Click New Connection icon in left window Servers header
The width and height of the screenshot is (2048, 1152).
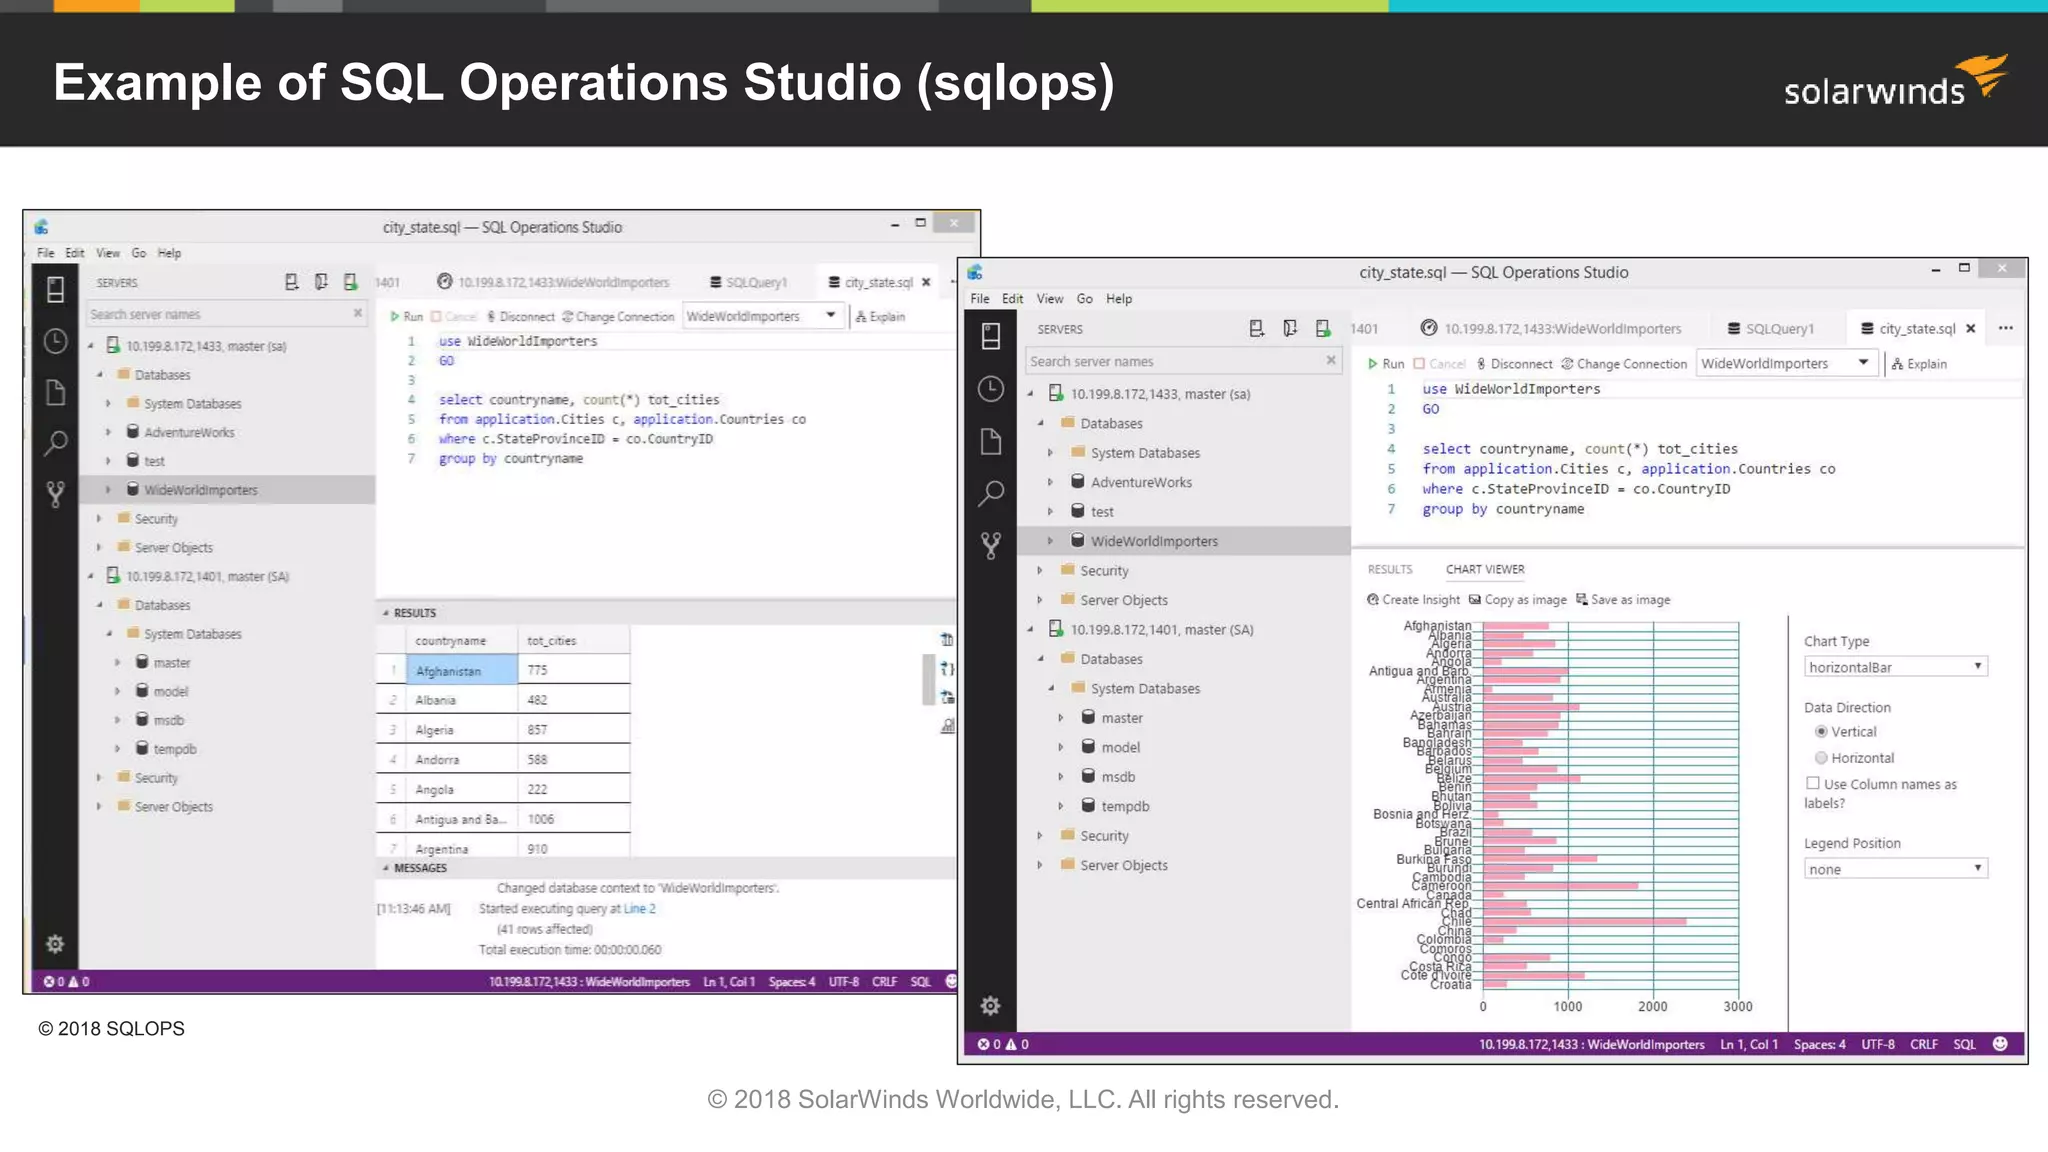pos(291,282)
